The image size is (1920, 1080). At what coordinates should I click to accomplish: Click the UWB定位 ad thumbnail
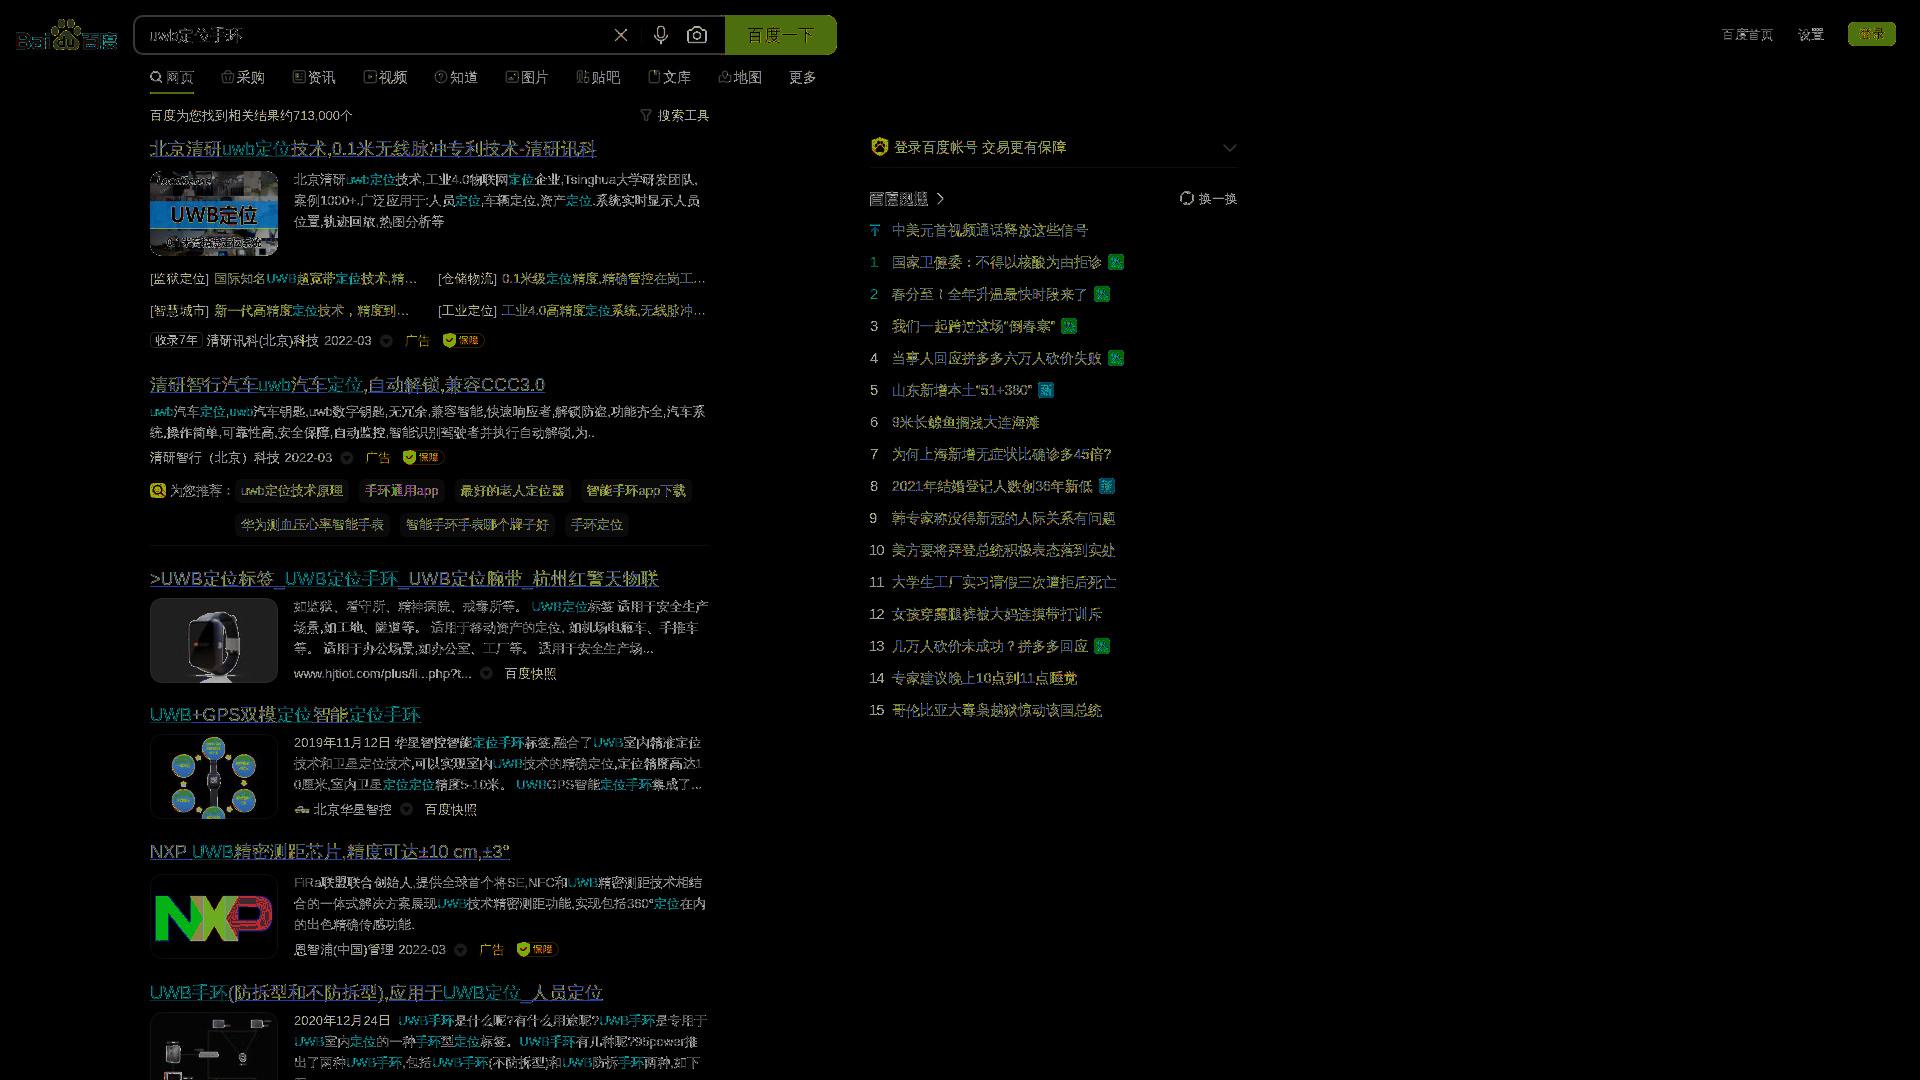pos(214,213)
